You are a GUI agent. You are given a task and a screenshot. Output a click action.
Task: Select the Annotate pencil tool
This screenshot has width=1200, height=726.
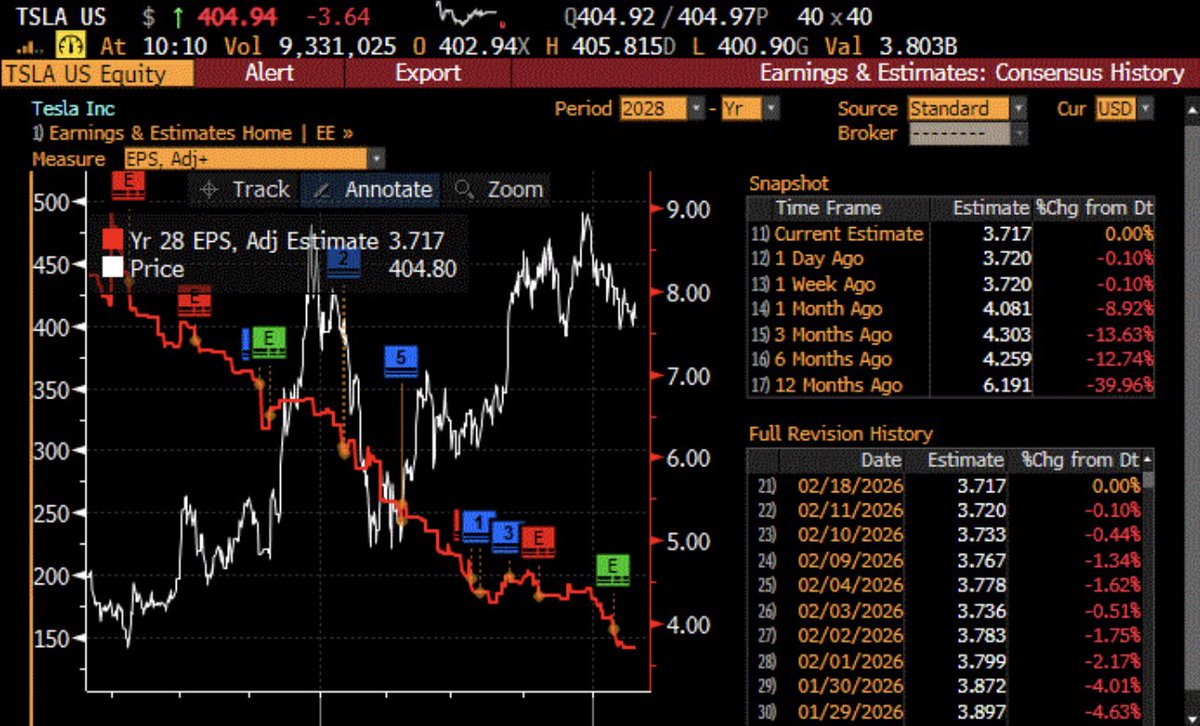370,189
